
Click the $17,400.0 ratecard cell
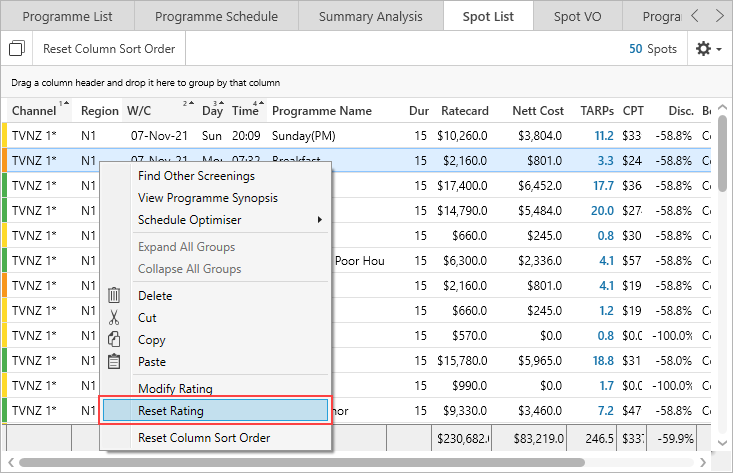point(462,186)
